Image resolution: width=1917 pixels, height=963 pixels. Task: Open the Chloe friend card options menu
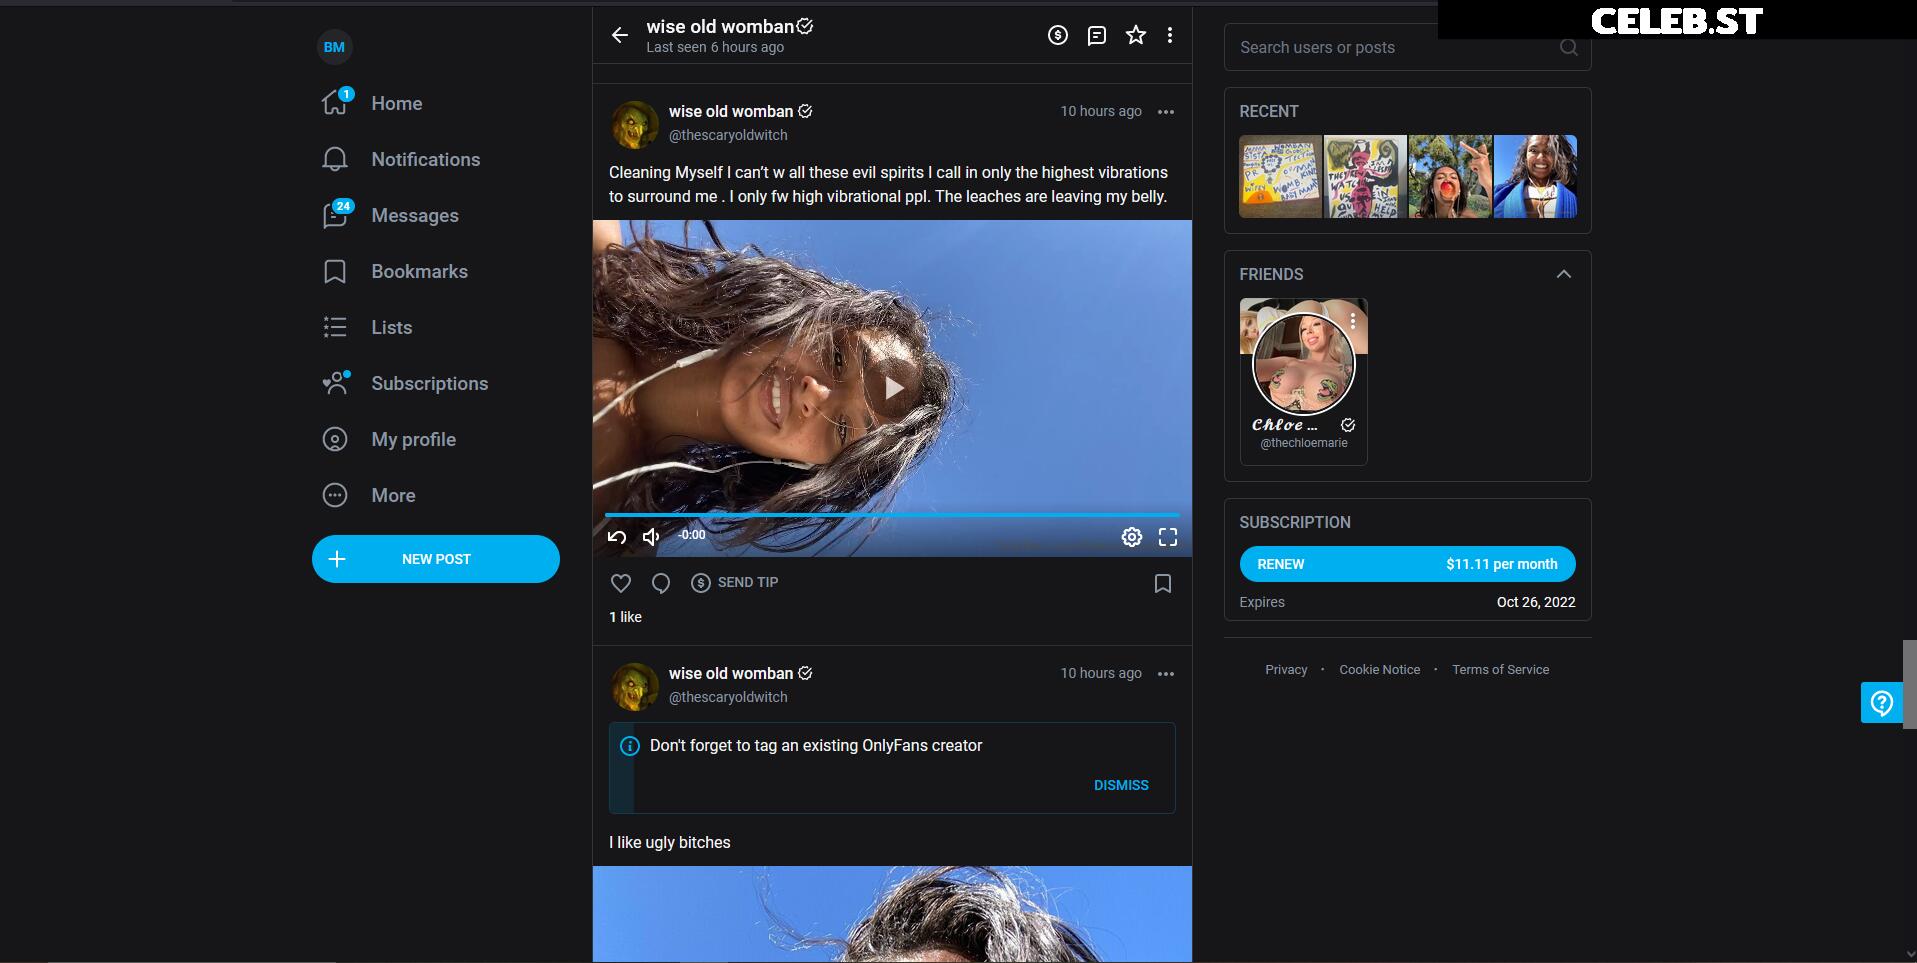(x=1353, y=321)
